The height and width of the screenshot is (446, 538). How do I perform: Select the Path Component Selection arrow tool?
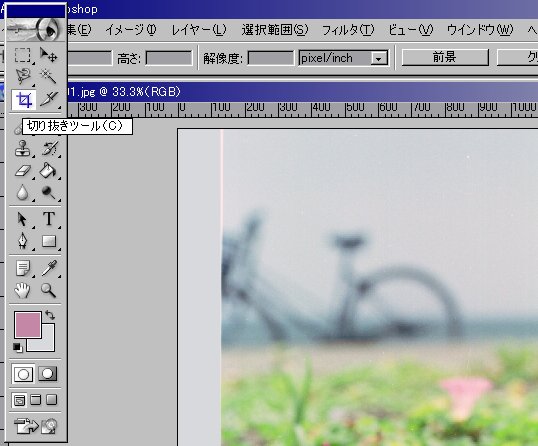(x=22, y=219)
